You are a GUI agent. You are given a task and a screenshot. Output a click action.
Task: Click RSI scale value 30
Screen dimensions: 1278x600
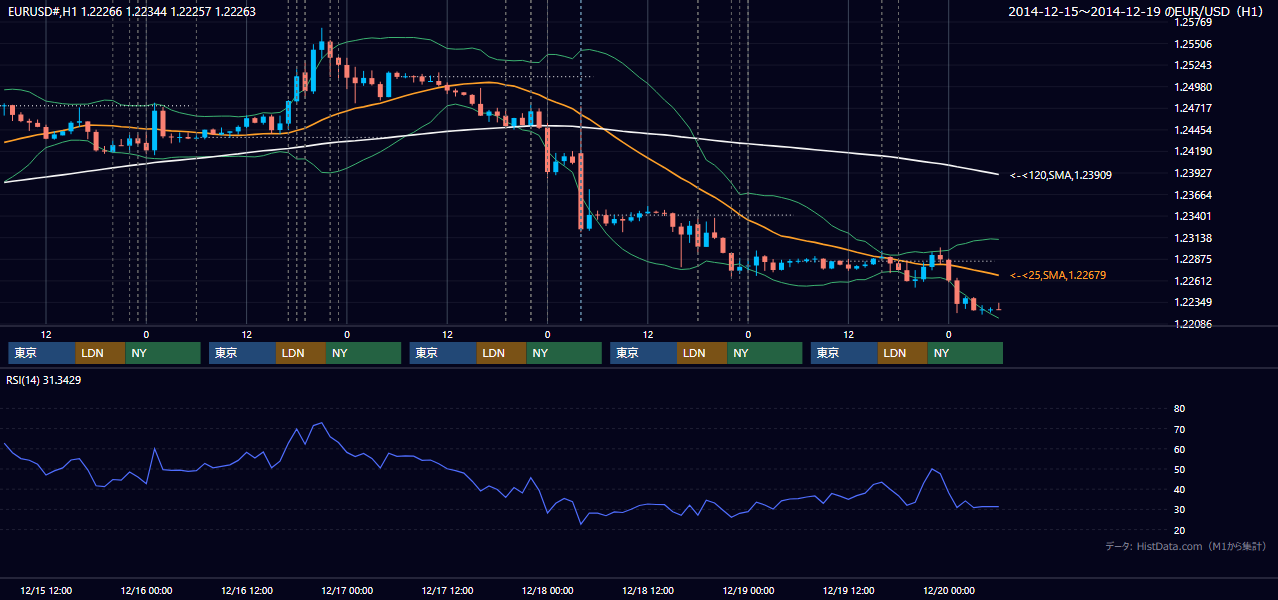coord(1179,509)
